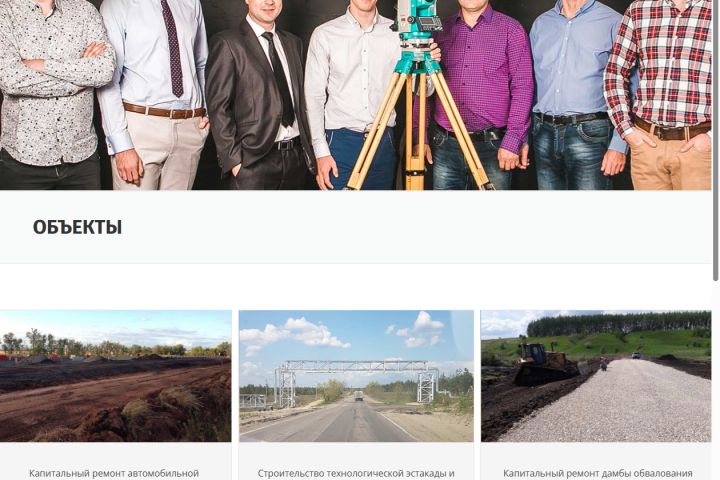
Task: Click the truck on the overpass road
Action: [359, 396]
